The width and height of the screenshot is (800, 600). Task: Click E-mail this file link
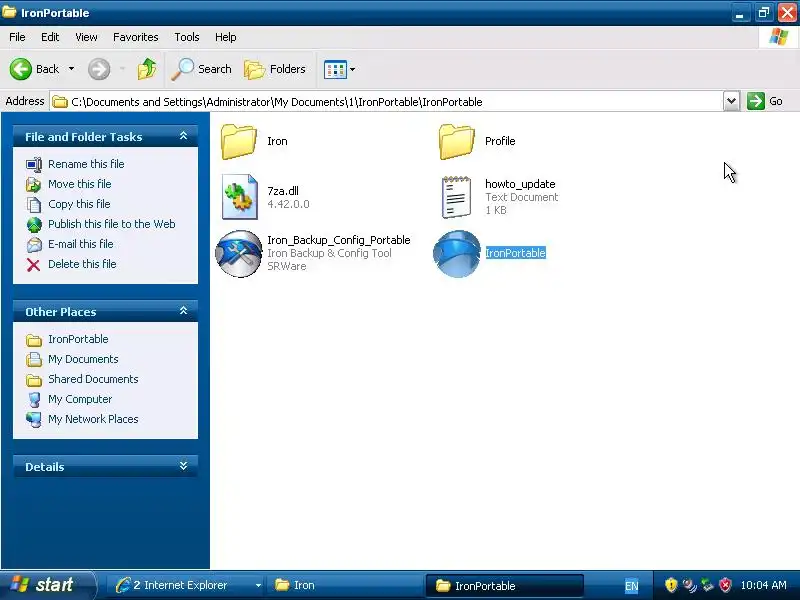[x=81, y=244]
